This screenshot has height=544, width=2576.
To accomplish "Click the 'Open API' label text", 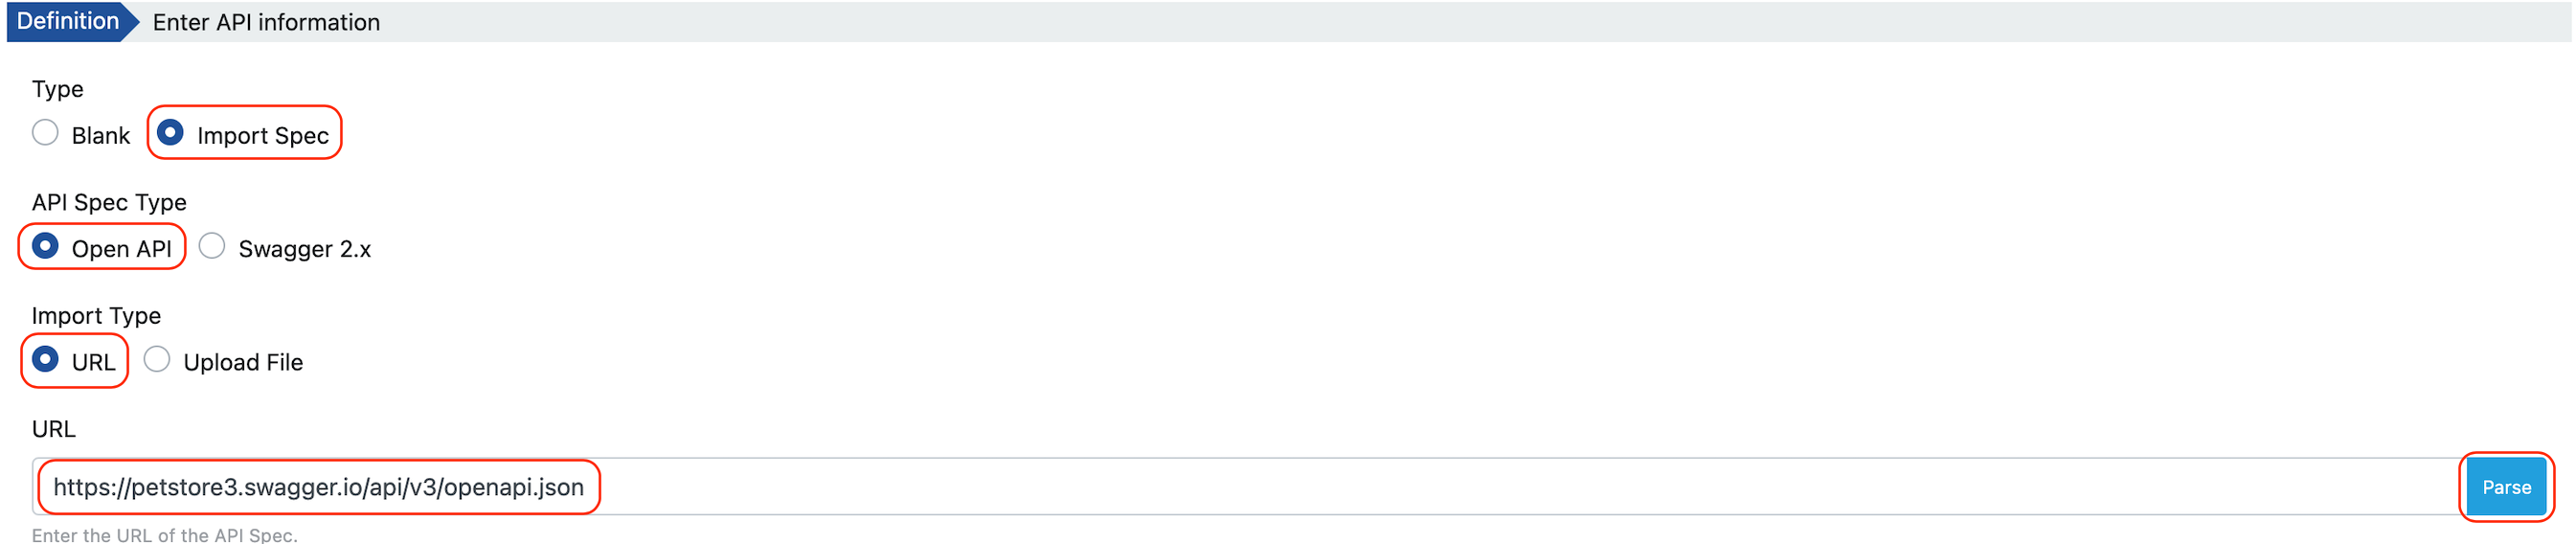I will coord(122,249).
